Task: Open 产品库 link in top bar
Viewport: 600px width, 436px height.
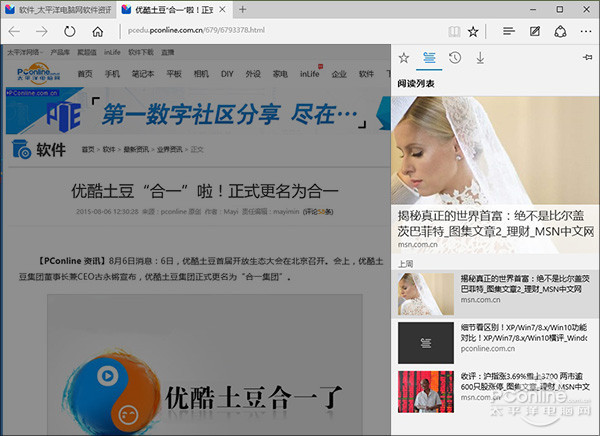Action: pyautogui.click(x=60, y=52)
